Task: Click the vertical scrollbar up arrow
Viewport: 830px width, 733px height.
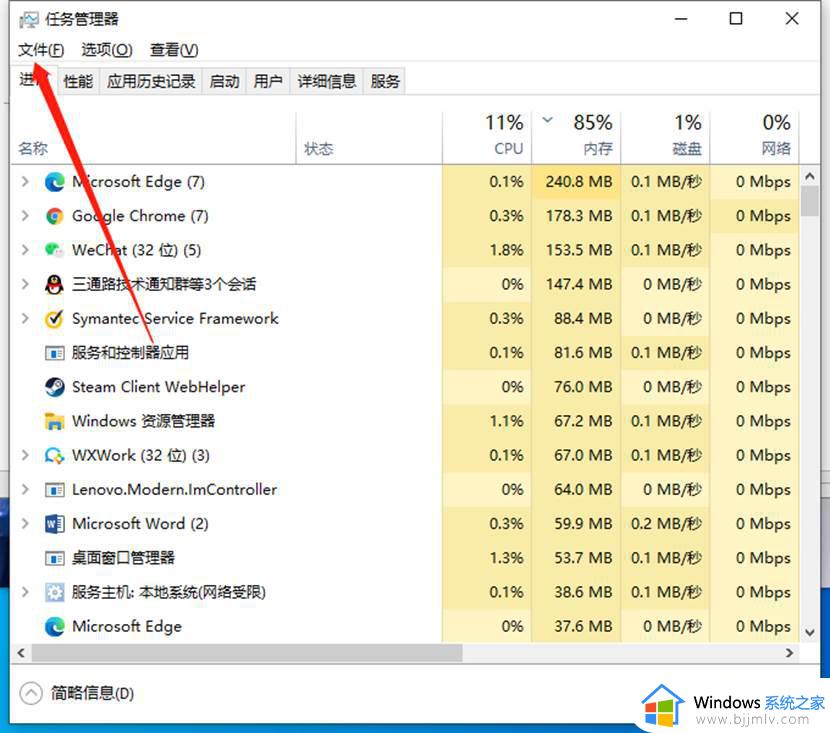Action: click(x=810, y=176)
